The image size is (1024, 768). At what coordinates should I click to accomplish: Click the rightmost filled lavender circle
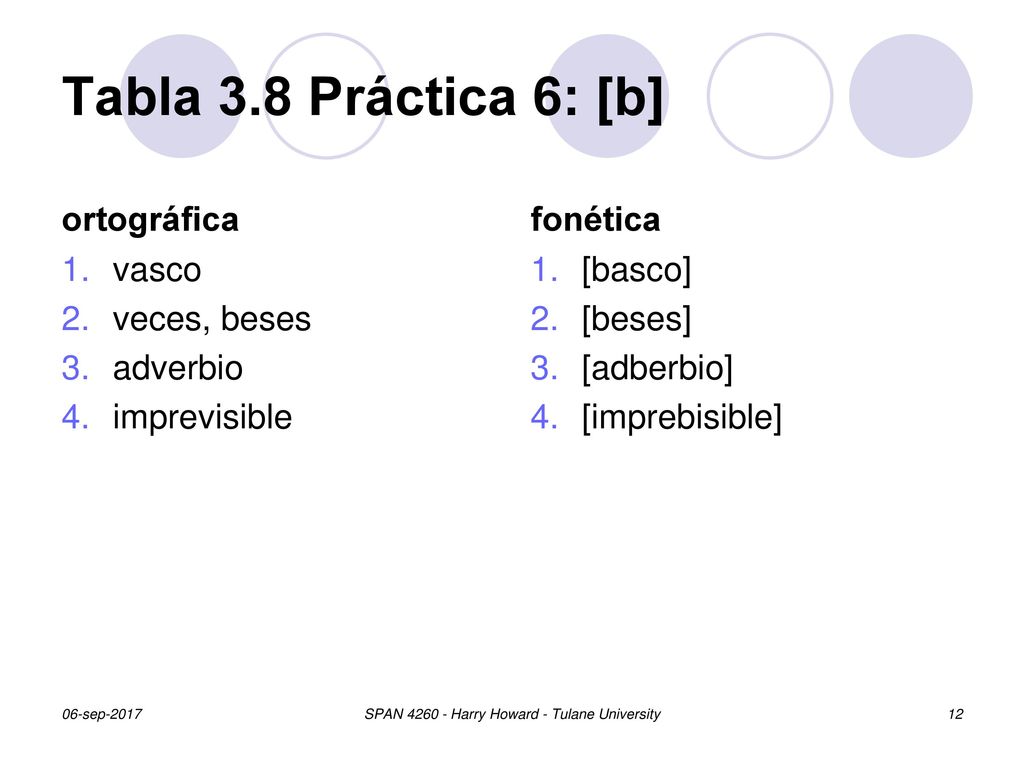910,96
